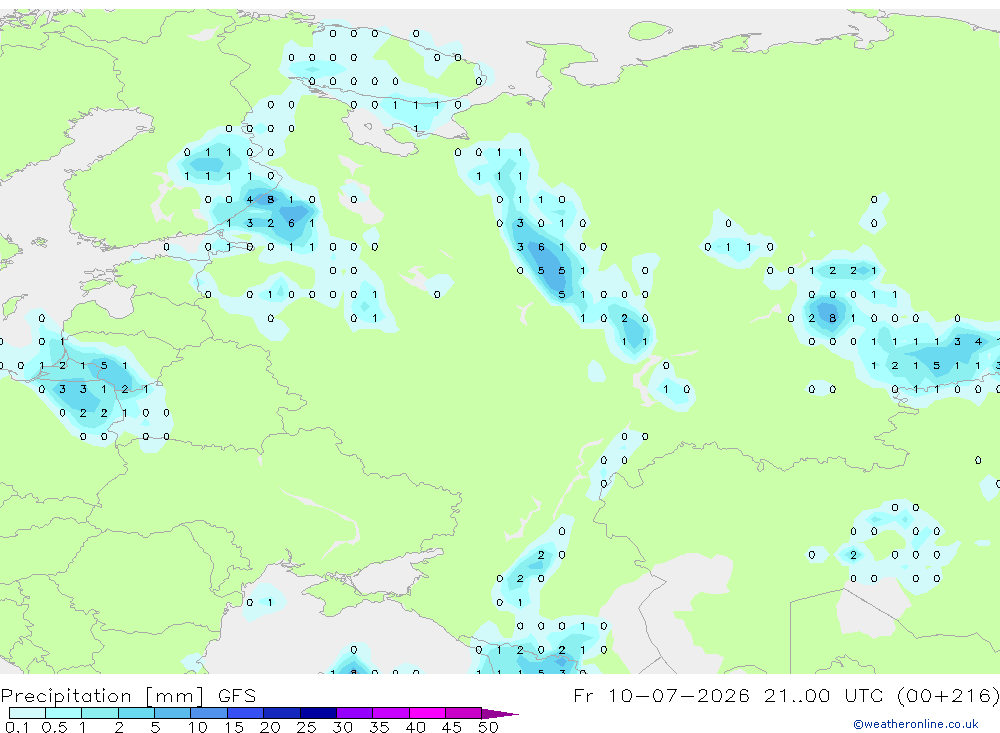The image size is (1000, 733).
Task: Pick the 35–40 mm violet legend swatch
Action: [391, 713]
